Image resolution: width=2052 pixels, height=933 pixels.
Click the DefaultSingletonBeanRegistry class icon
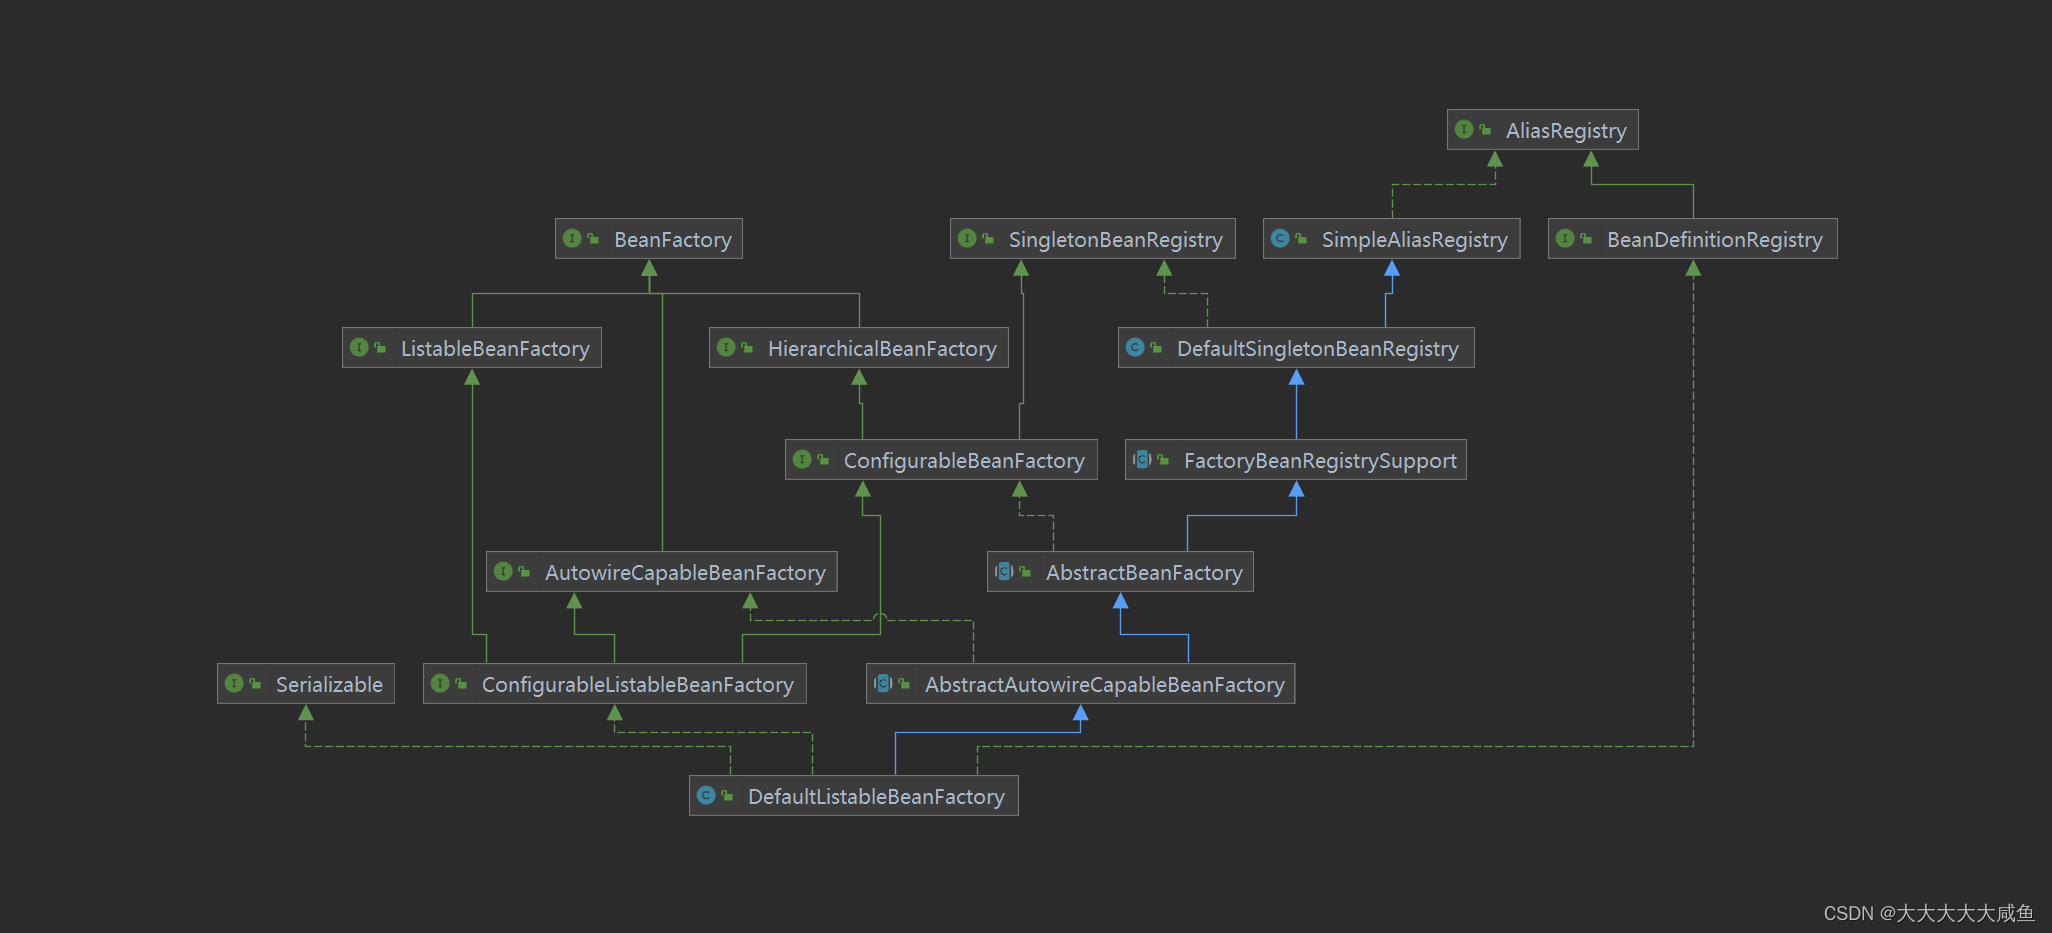[x=1135, y=347]
